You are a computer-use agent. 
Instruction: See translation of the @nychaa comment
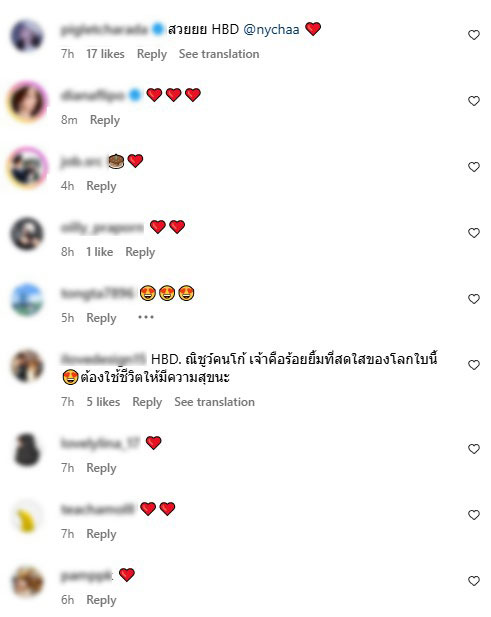click(x=219, y=54)
